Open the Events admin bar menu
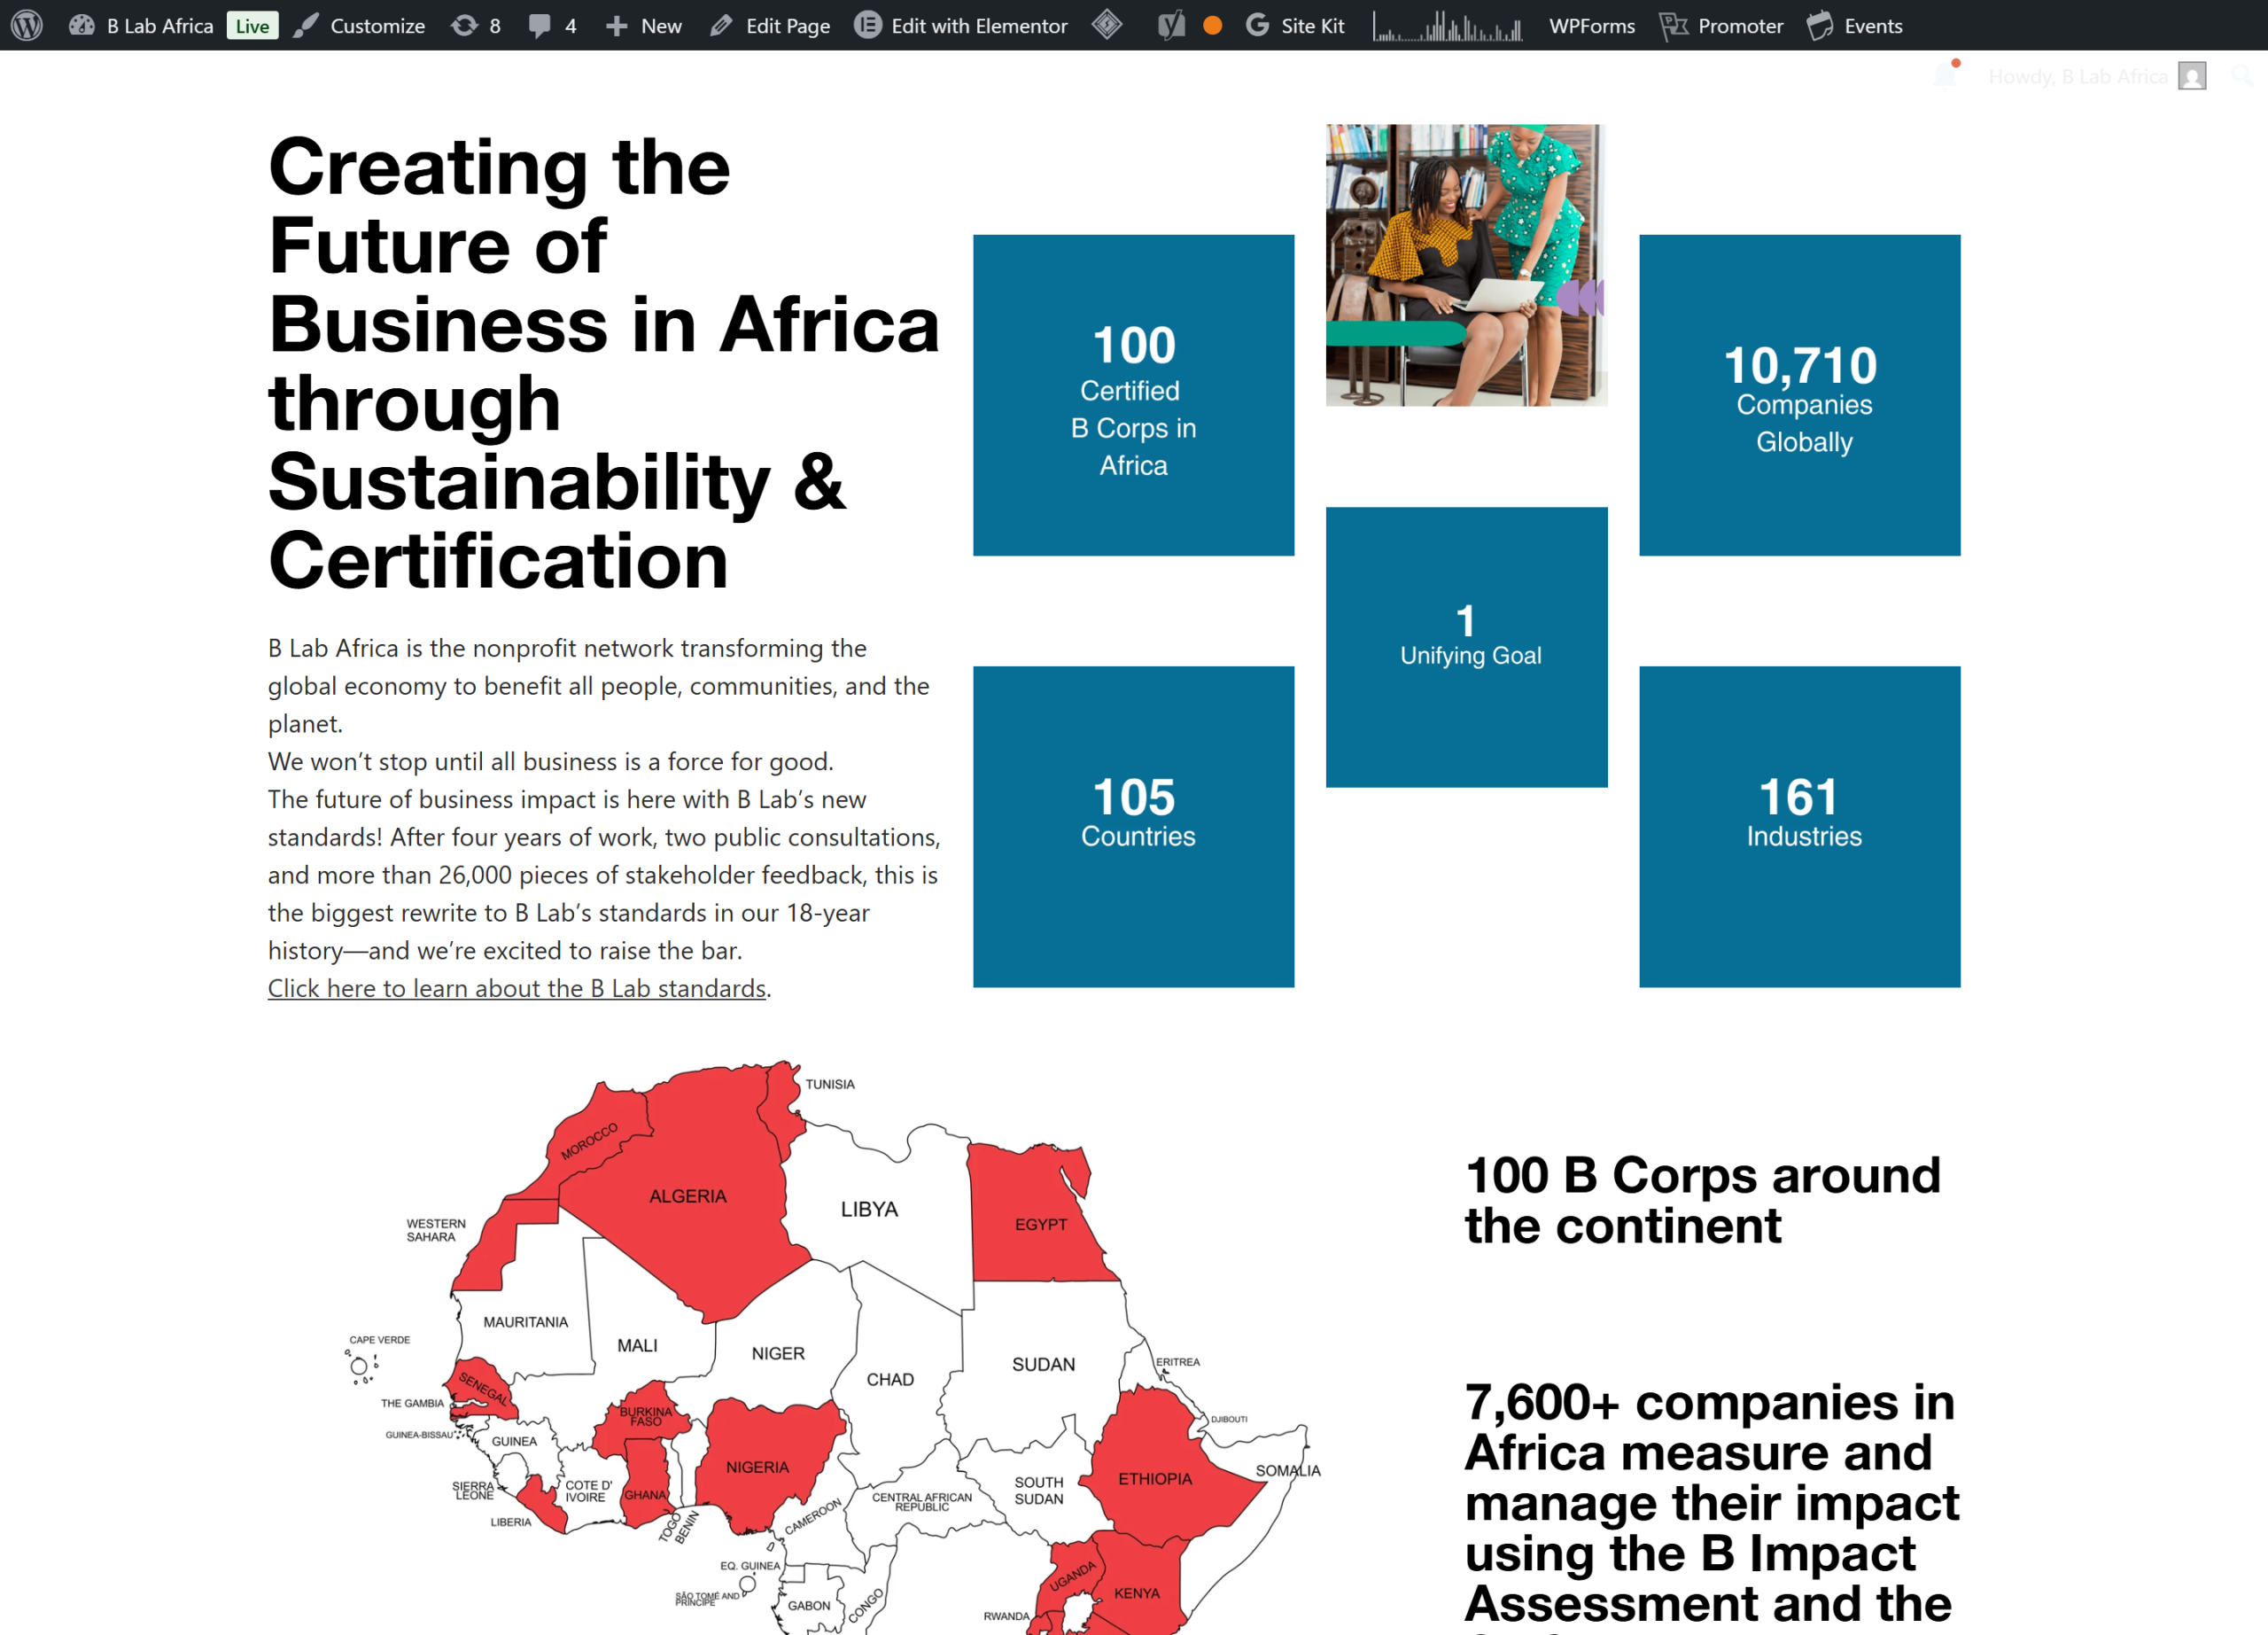Screen dimensions: 2268x1635 [1855, 25]
